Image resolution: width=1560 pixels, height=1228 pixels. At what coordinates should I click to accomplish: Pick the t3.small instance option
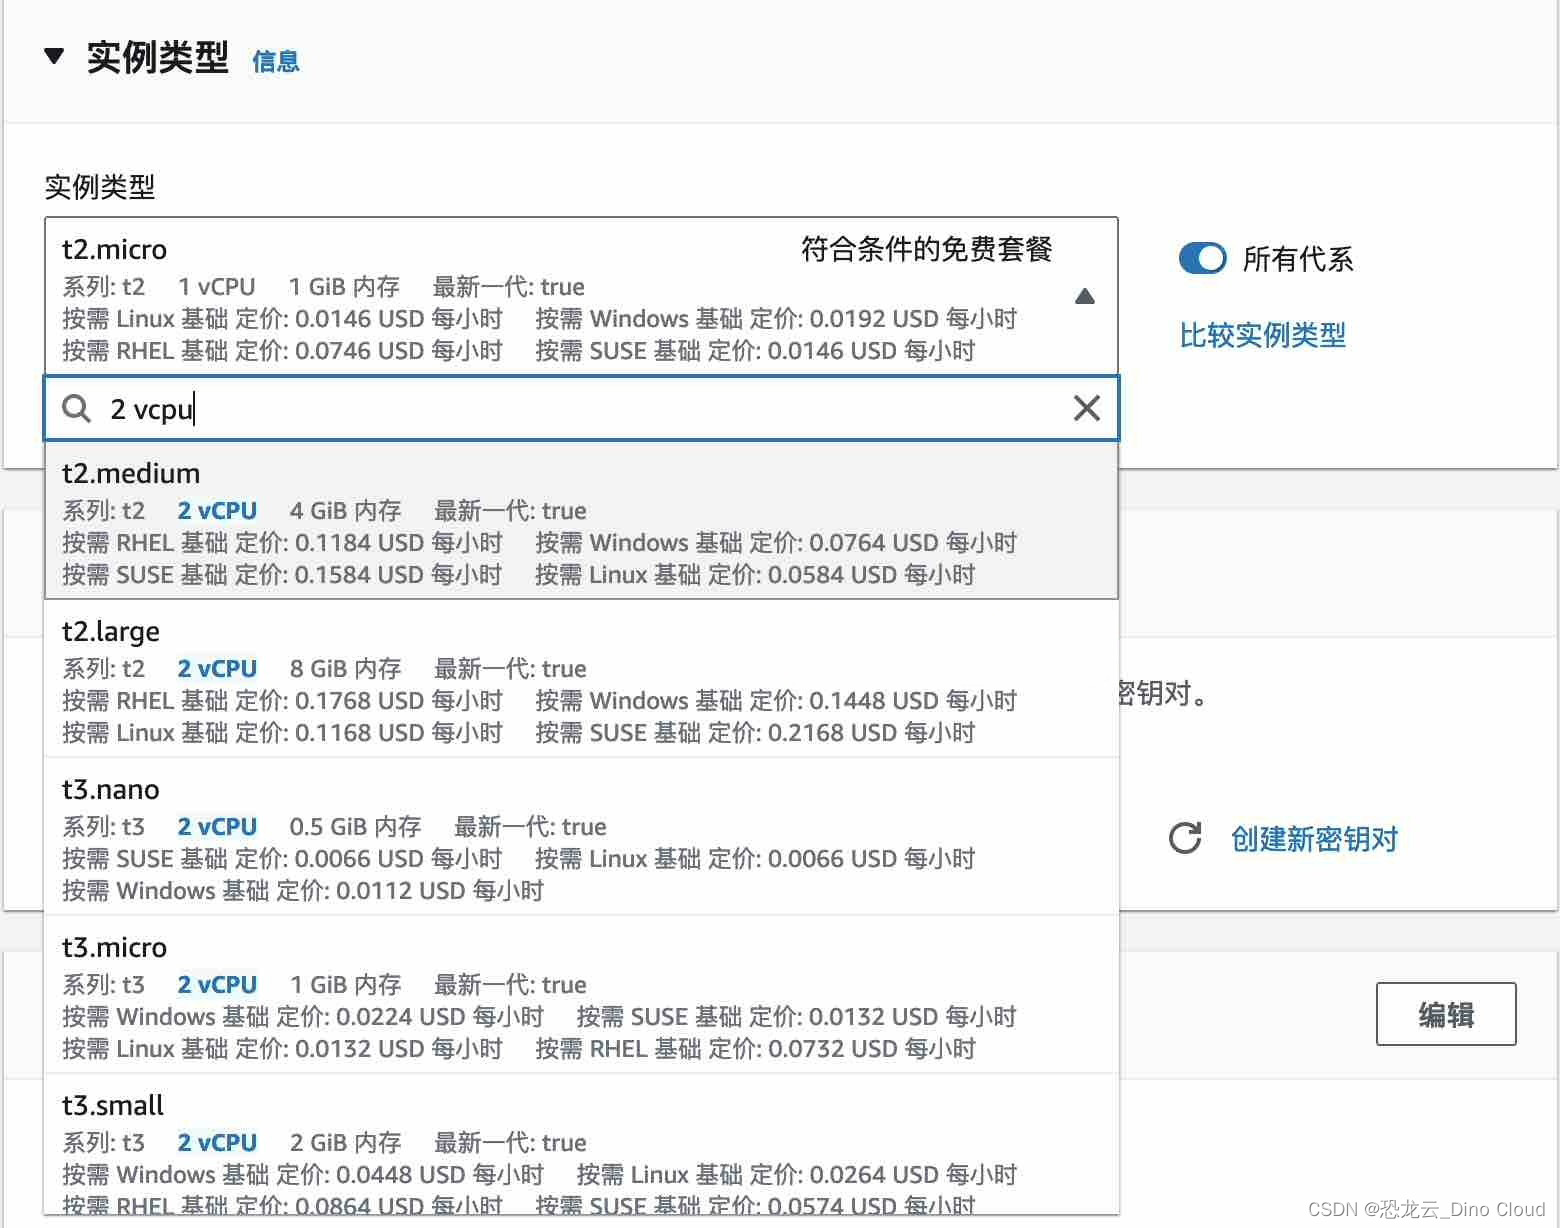point(581,1146)
